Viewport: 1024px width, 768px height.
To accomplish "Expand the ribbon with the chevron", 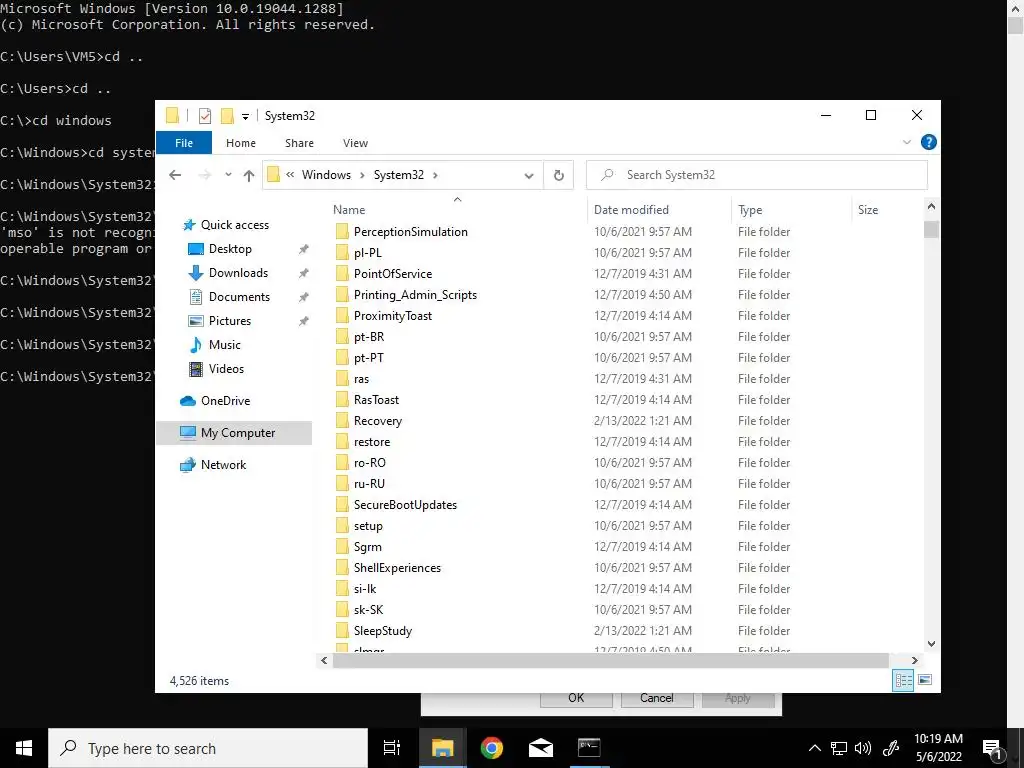I will tap(906, 142).
